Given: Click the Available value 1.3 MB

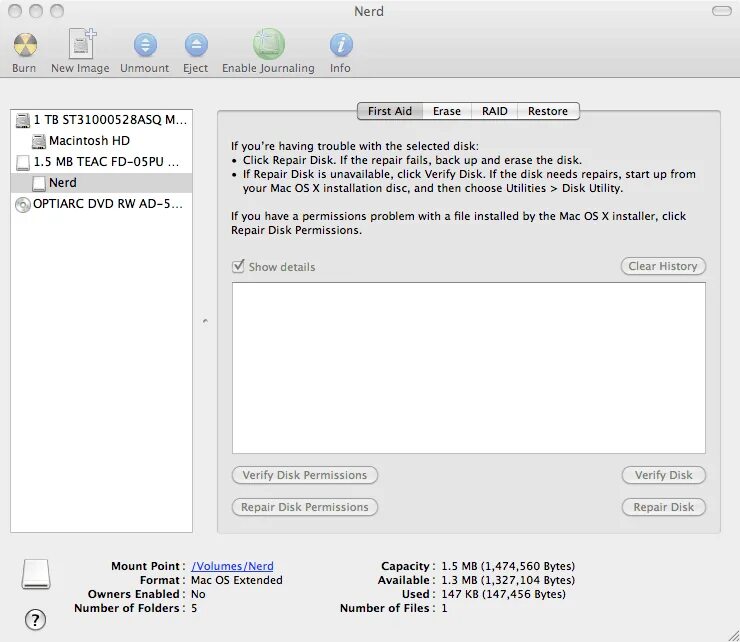Looking at the screenshot, I should pos(508,580).
